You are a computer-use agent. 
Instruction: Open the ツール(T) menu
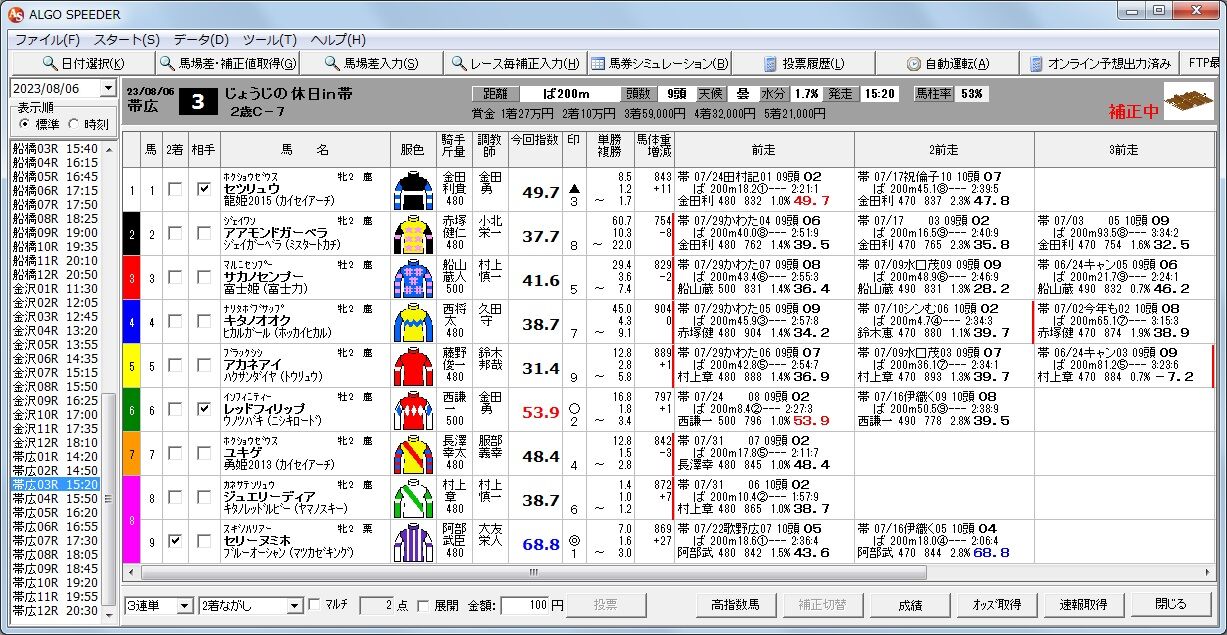[x=270, y=40]
